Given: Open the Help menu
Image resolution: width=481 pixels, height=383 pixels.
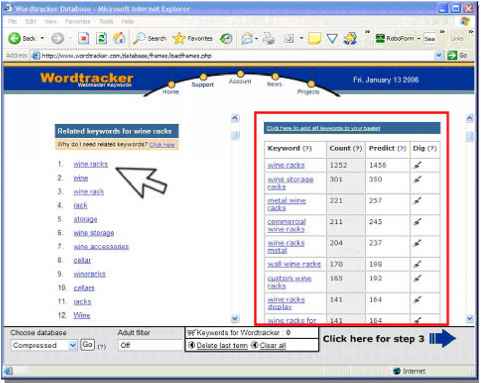Looking at the screenshot, I should [127, 21].
